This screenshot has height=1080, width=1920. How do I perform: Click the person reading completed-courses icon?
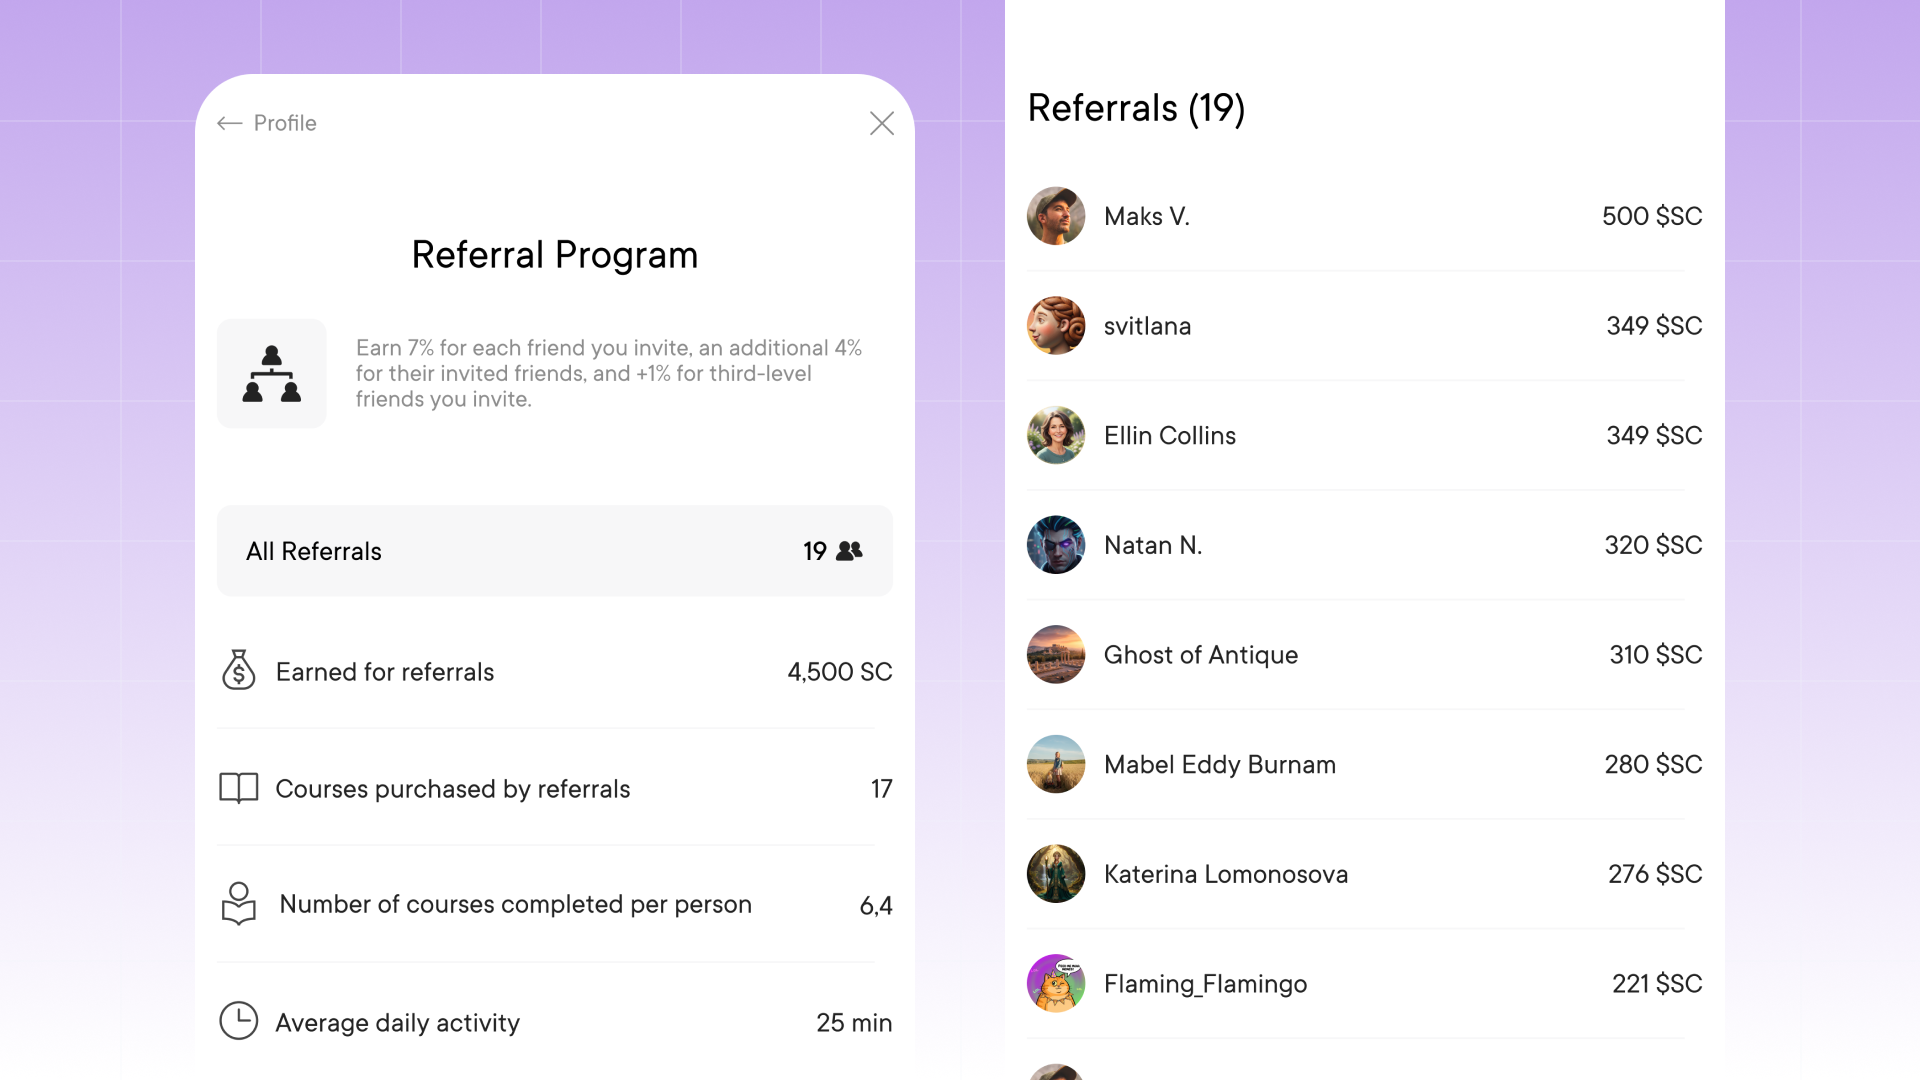click(x=238, y=904)
